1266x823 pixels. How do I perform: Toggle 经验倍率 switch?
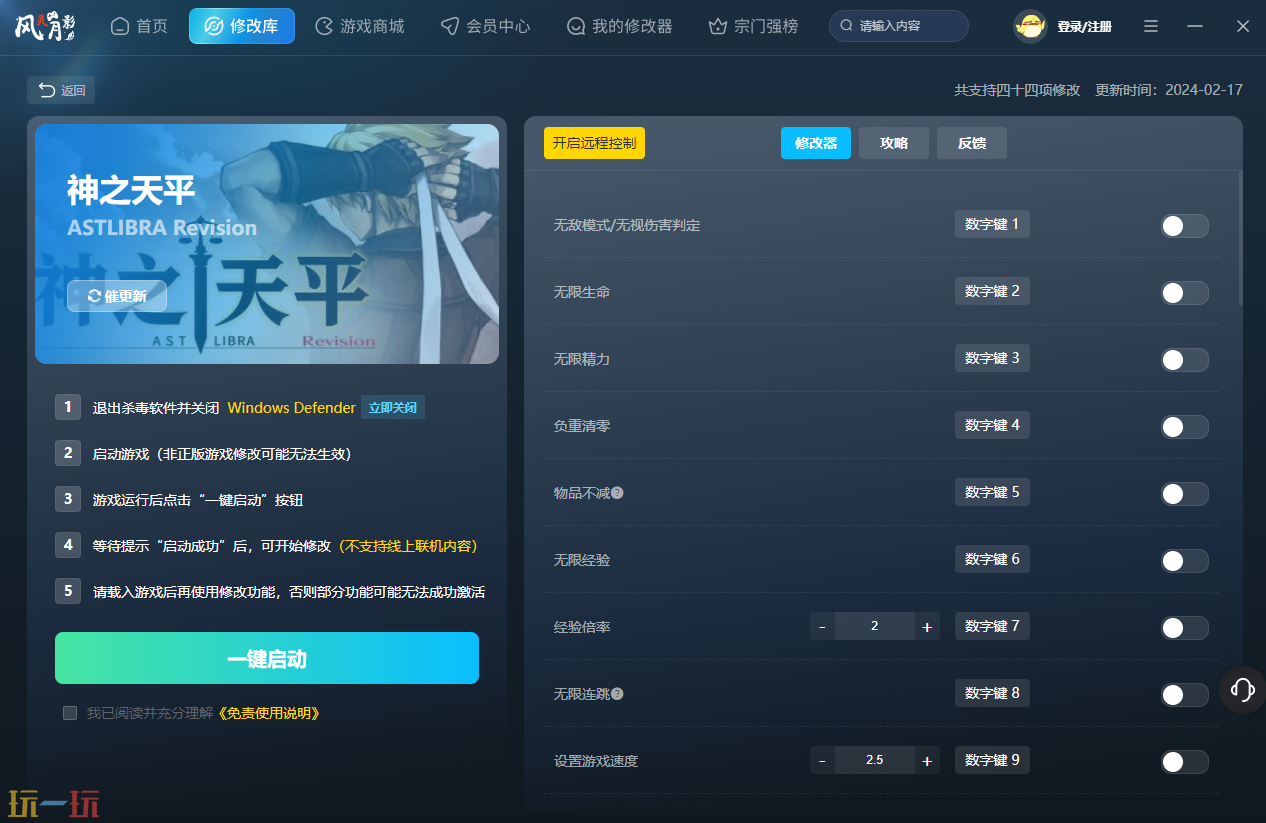pos(1185,628)
